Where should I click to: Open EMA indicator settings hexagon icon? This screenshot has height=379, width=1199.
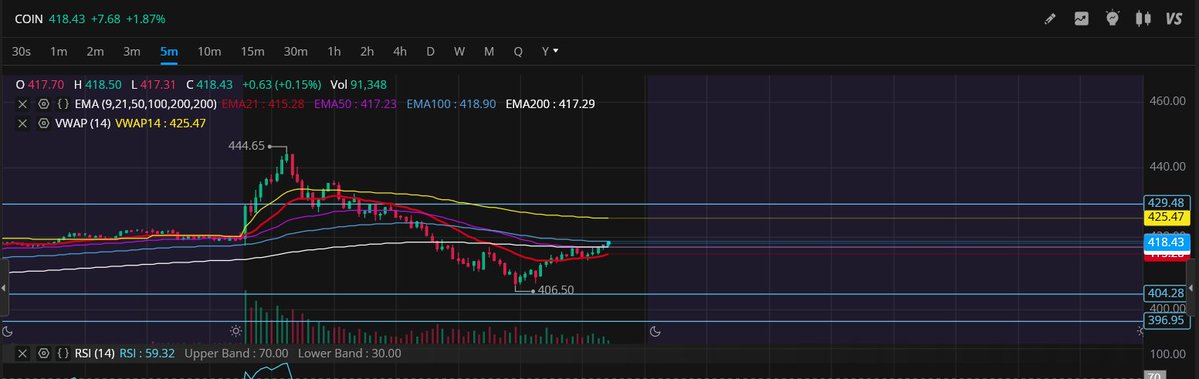(x=44, y=104)
